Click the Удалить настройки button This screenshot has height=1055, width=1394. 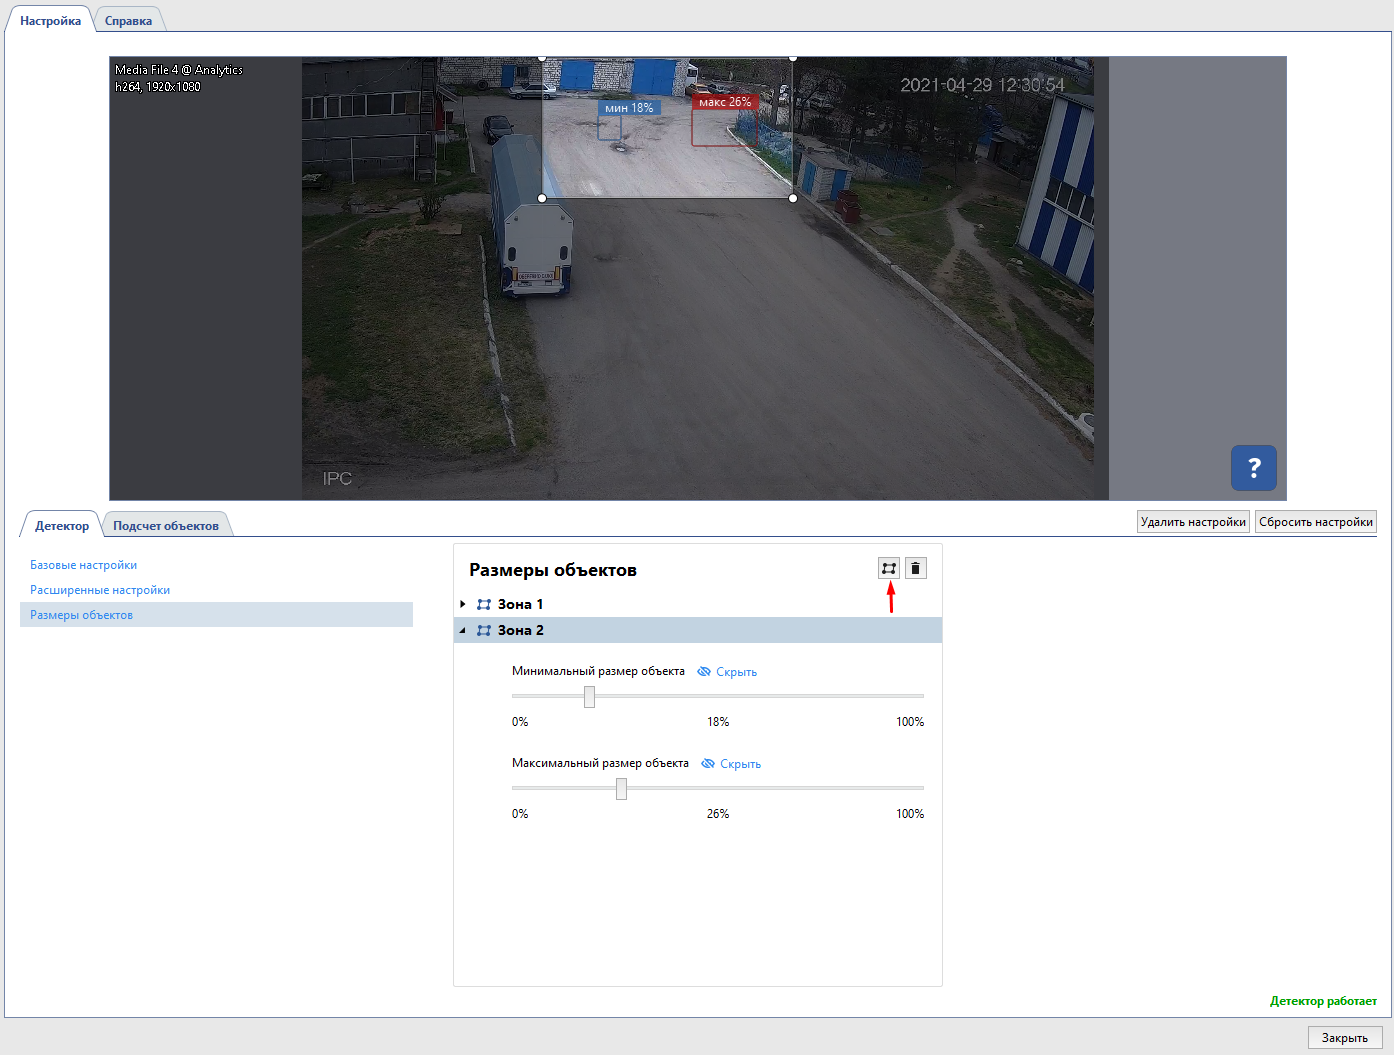point(1193,522)
